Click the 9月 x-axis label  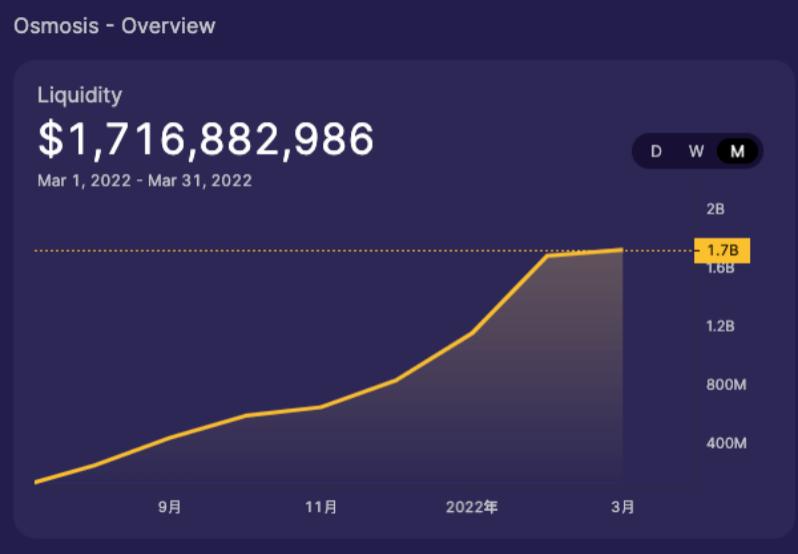[170, 507]
